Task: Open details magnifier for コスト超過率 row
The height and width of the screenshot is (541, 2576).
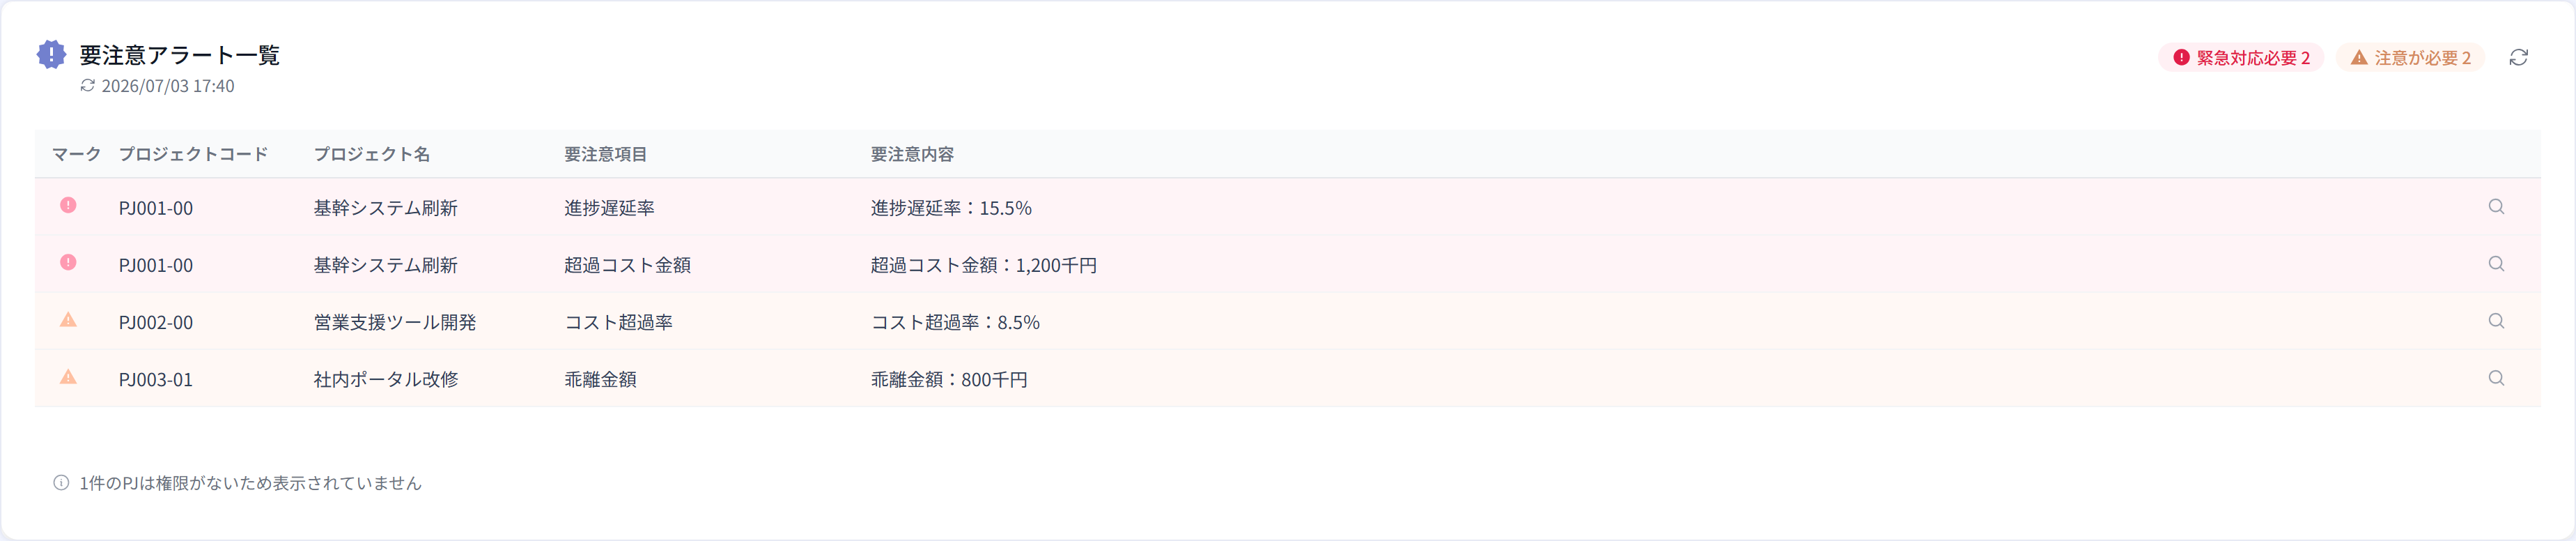Action: tap(2496, 321)
